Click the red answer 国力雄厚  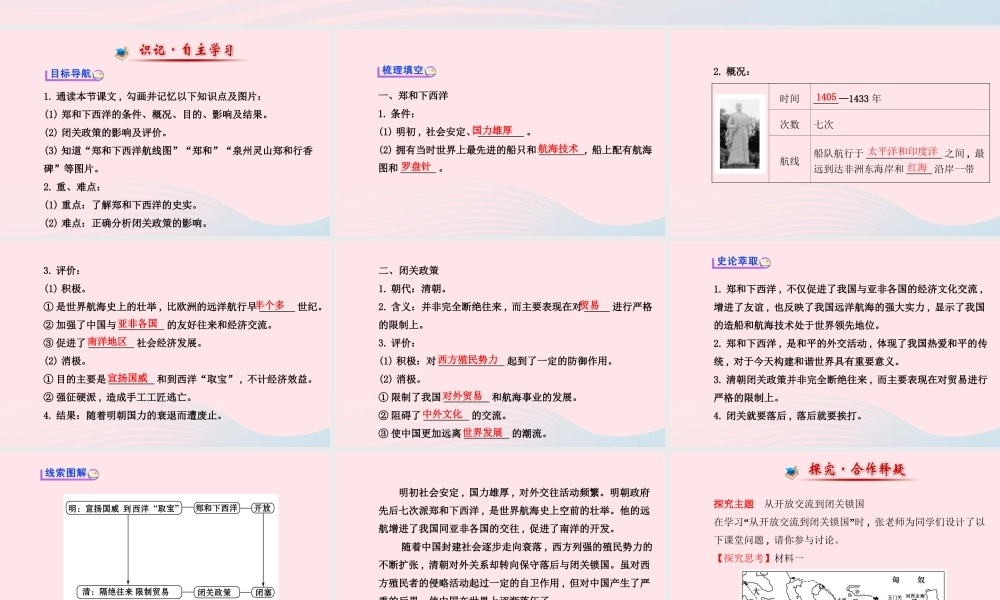(492, 130)
